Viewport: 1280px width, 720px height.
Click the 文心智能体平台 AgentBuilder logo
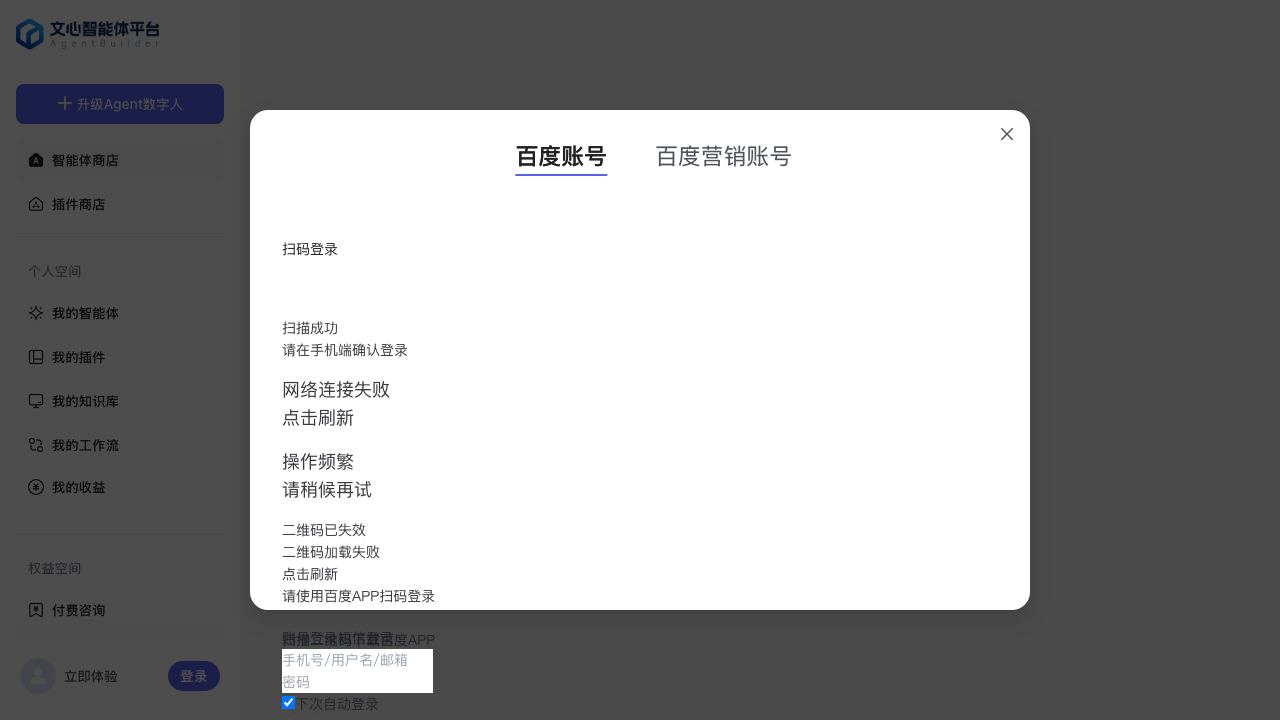coord(88,34)
